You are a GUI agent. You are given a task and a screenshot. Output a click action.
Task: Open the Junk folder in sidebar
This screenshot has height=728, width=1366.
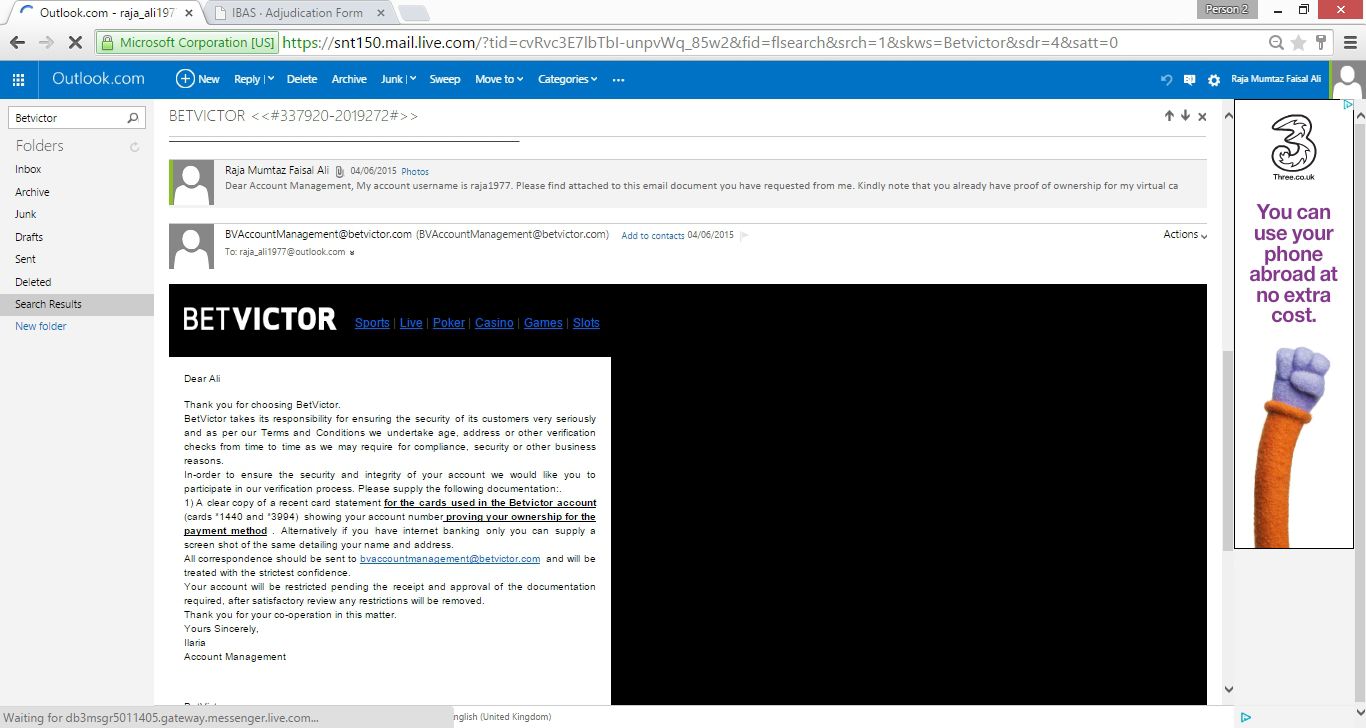(26, 214)
